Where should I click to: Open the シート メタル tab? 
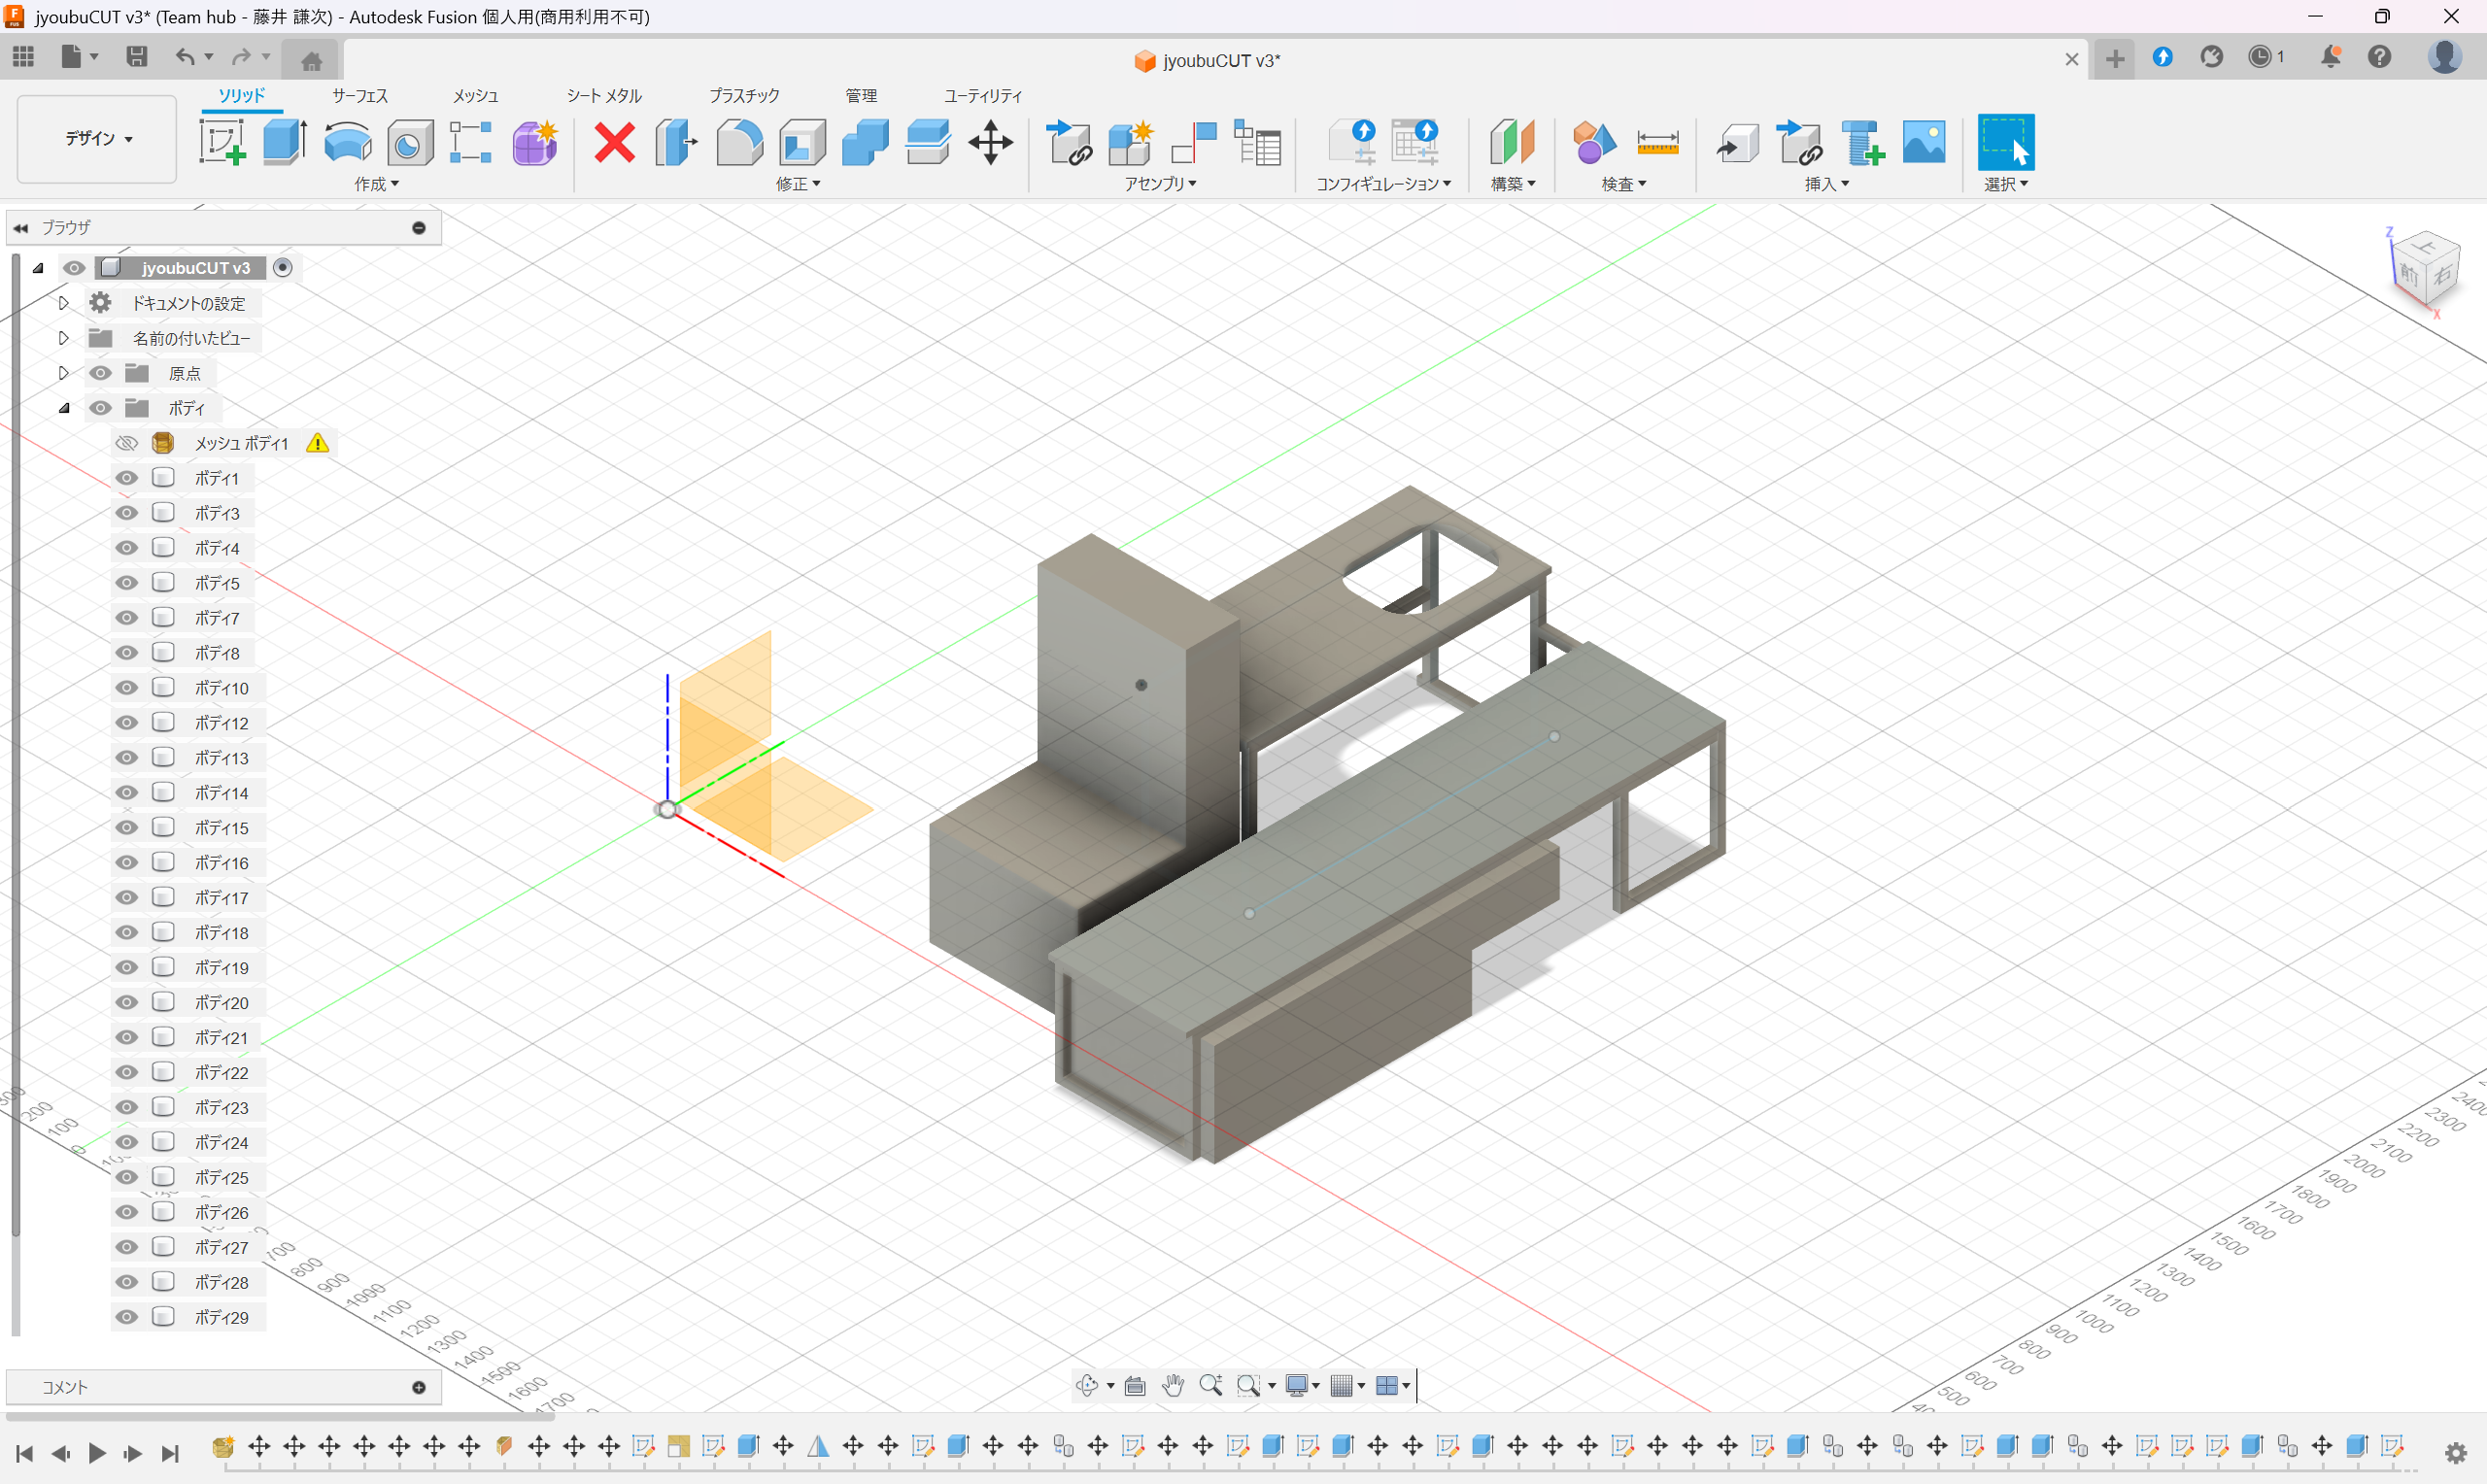tap(604, 96)
